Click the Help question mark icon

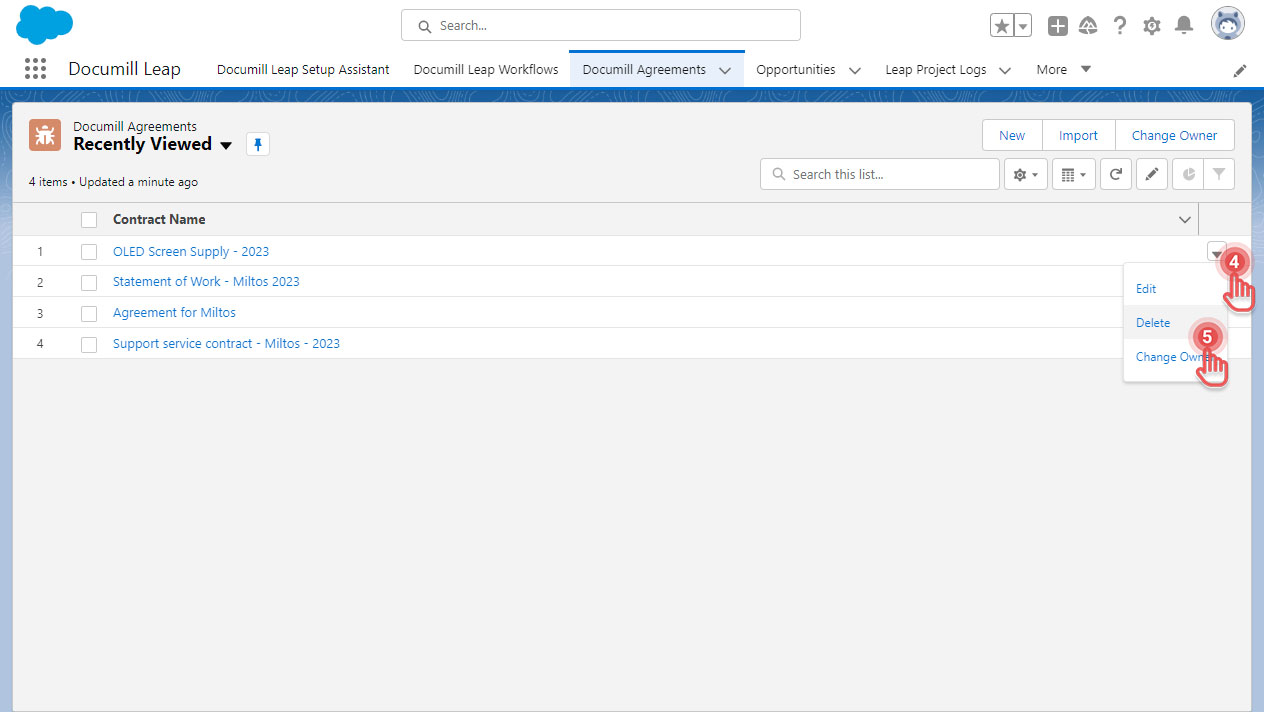click(1120, 26)
